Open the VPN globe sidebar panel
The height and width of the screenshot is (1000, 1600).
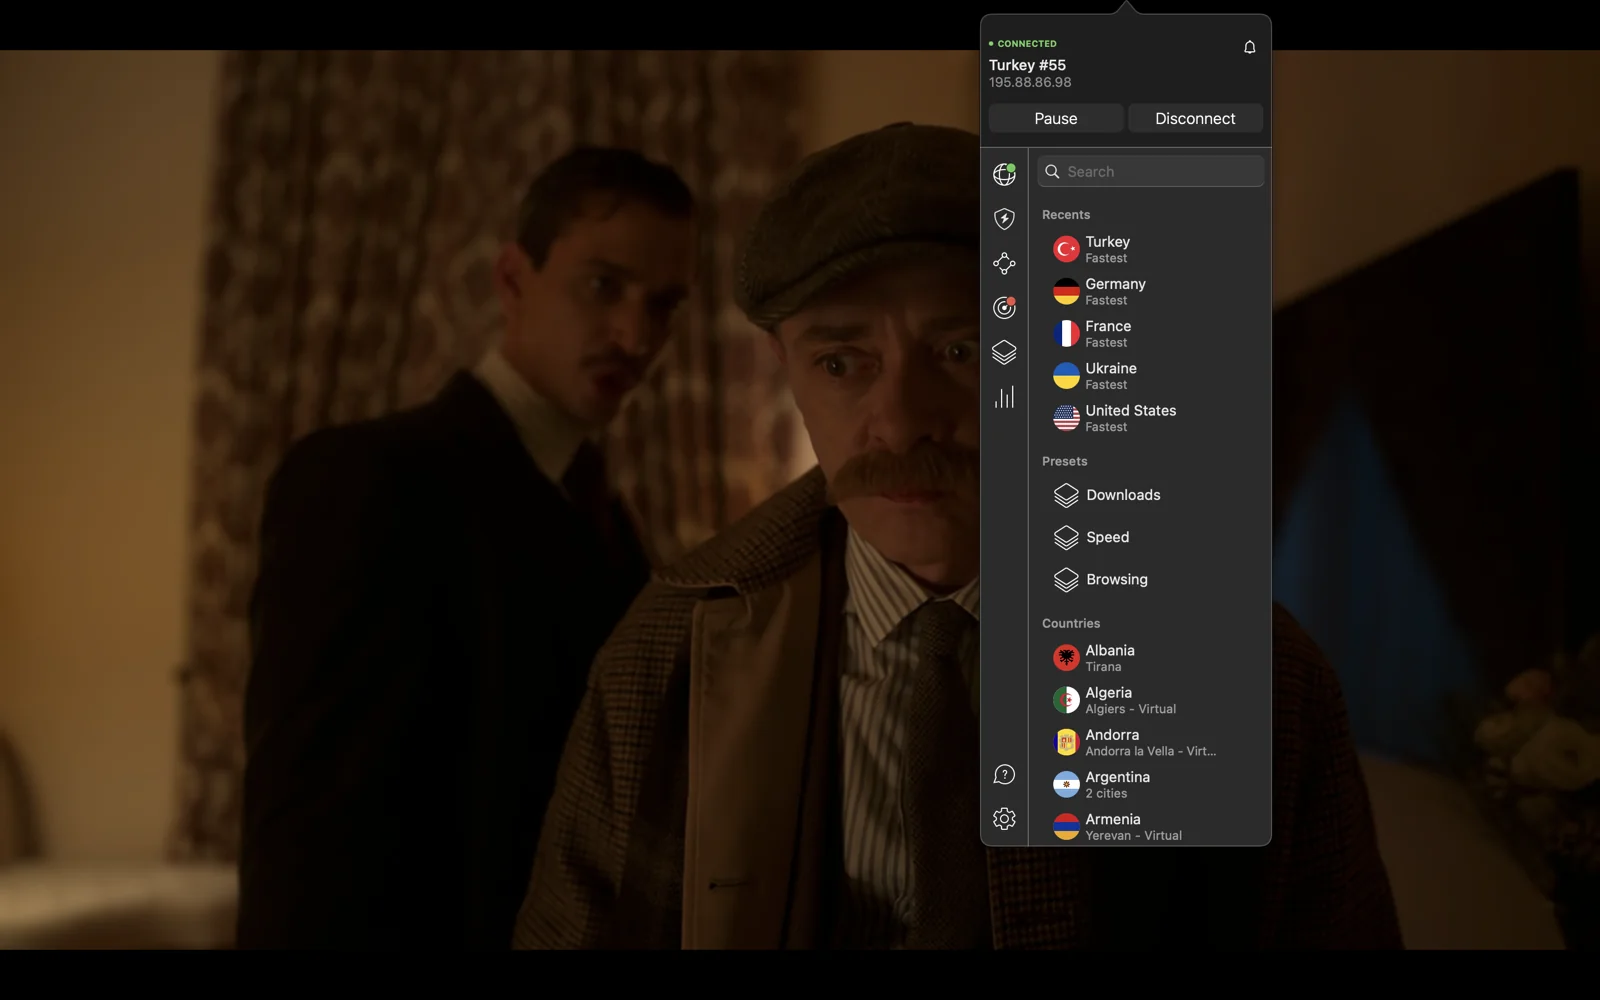coord(1004,173)
